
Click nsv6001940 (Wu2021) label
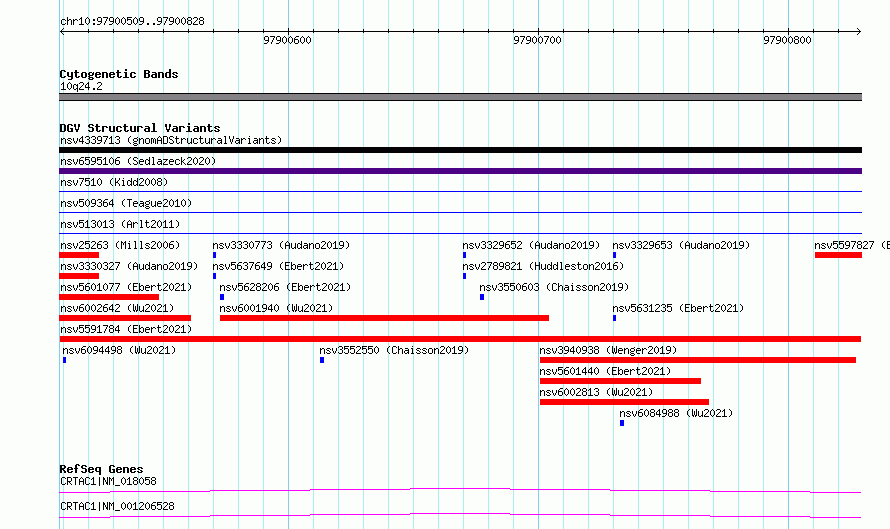[276, 308]
